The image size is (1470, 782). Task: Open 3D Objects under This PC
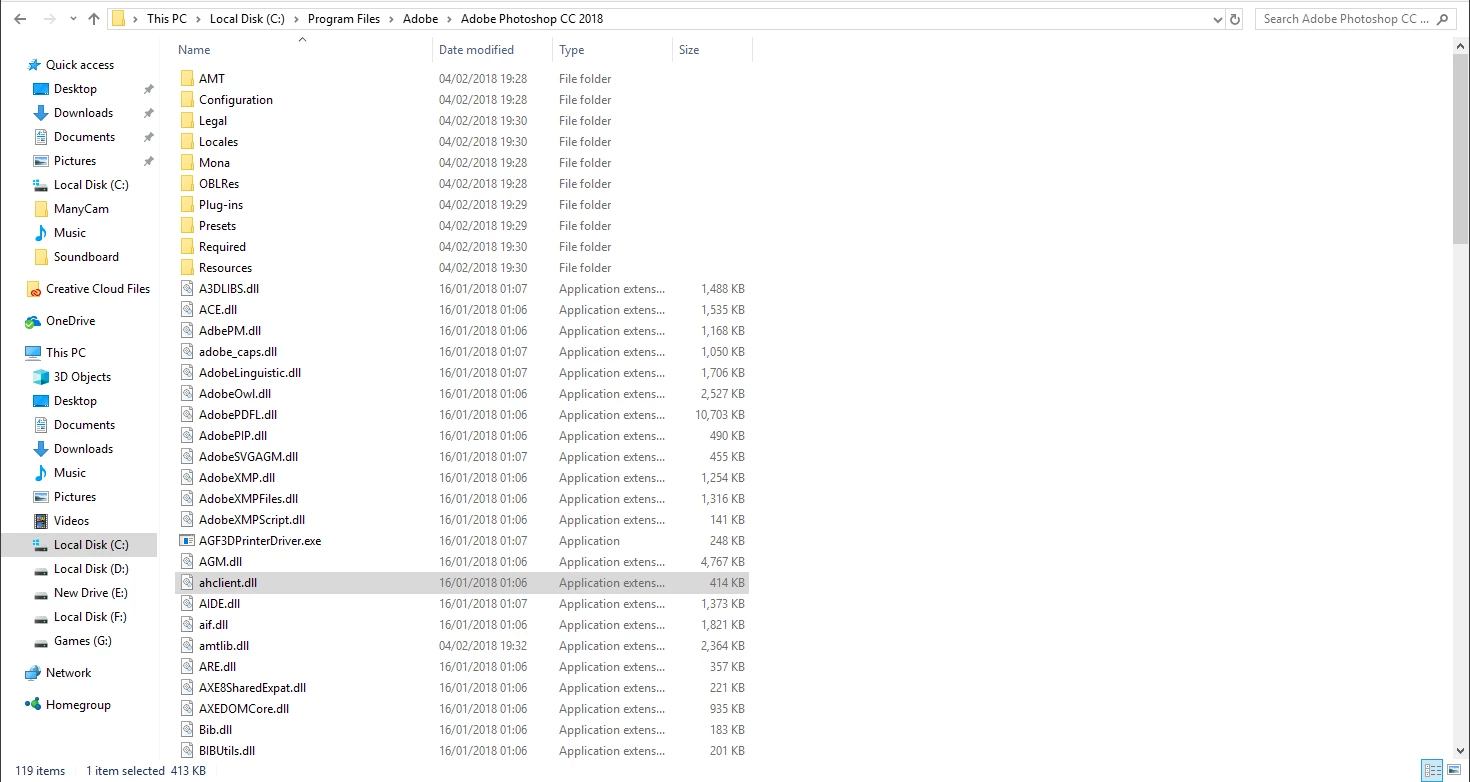[82, 377]
